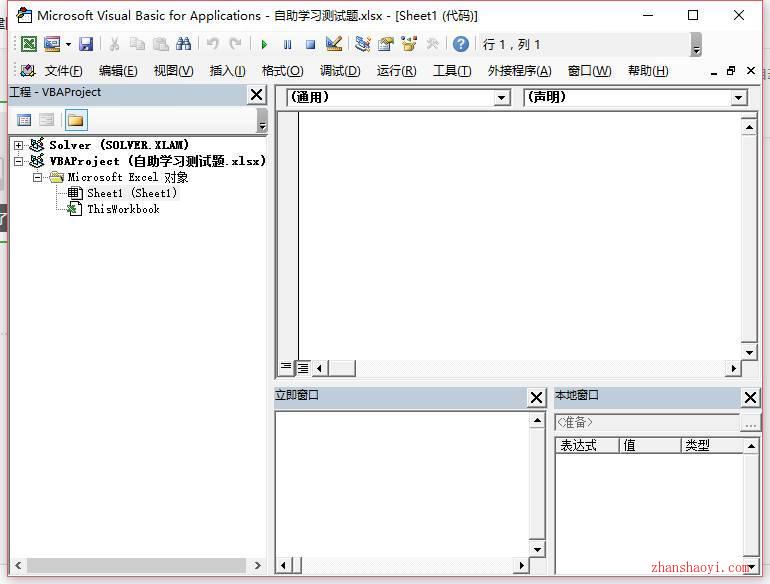Viewport: 770px width, 584px height.
Task: Open the 编辑(E) menu
Action: 118,71
